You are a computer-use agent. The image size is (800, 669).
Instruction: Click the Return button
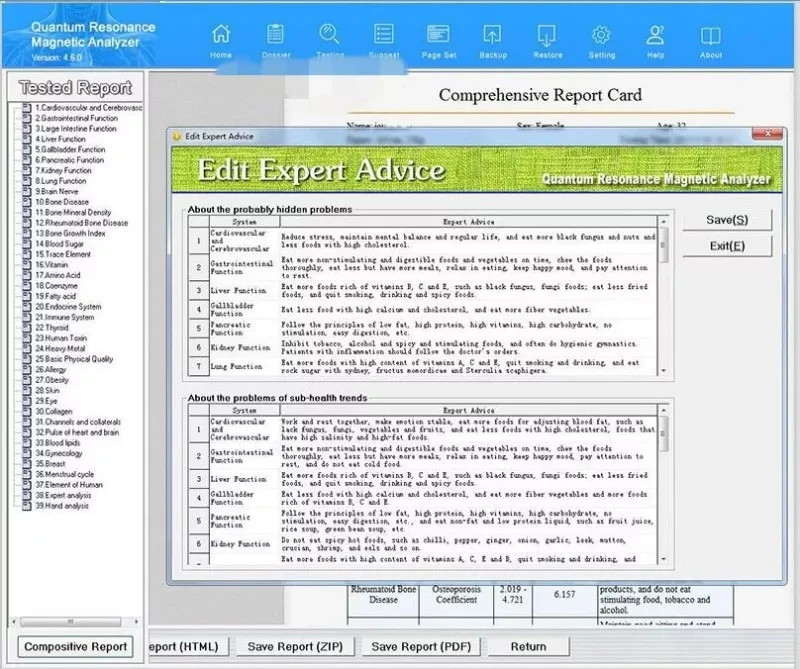click(529, 647)
